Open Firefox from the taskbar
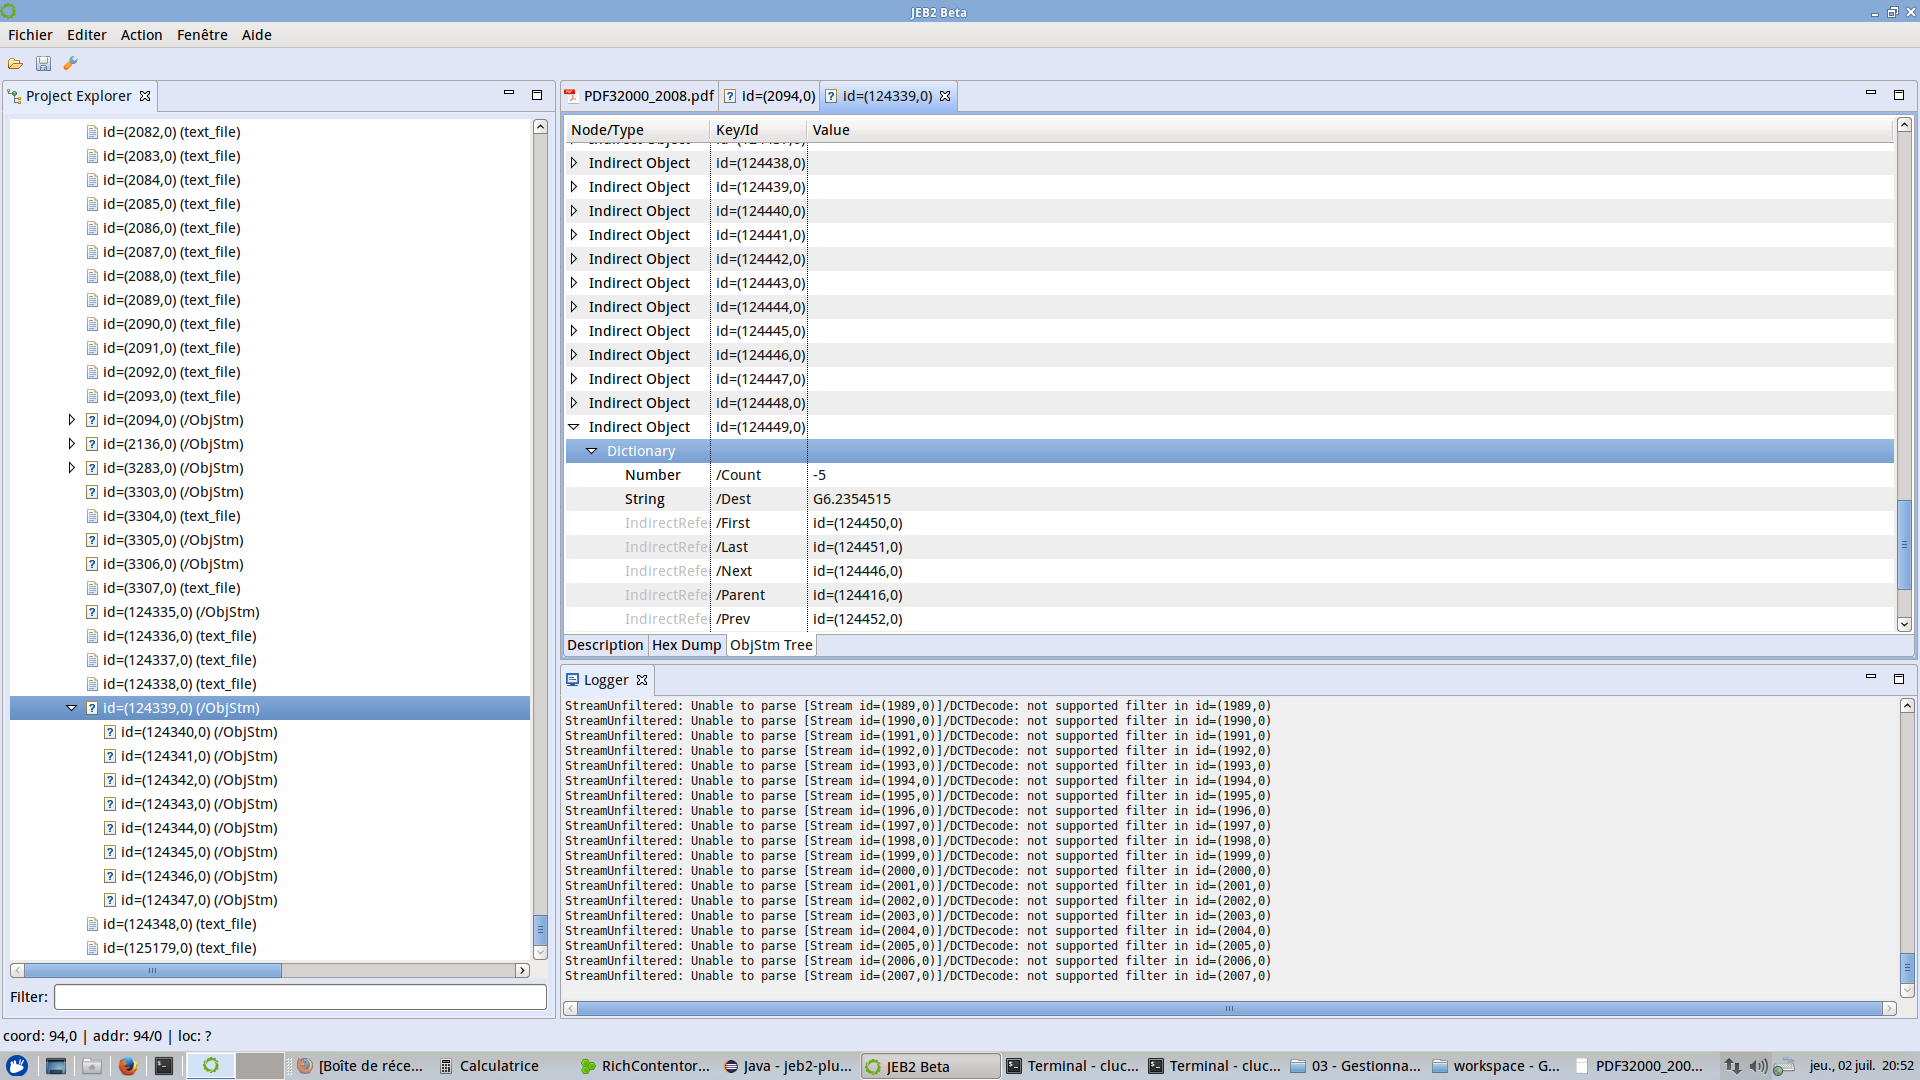The width and height of the screenshot is (1920, 1080). point(127,1066)
